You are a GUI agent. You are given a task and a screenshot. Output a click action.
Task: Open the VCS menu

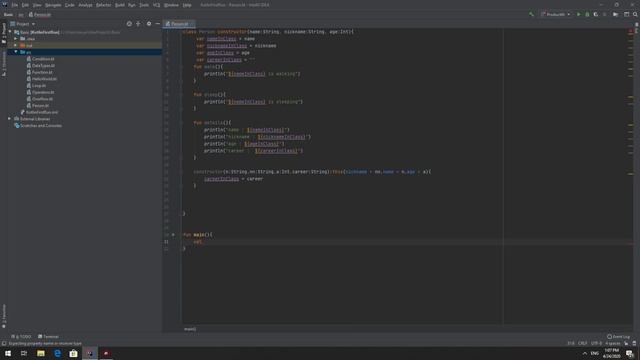click(156, 5)
